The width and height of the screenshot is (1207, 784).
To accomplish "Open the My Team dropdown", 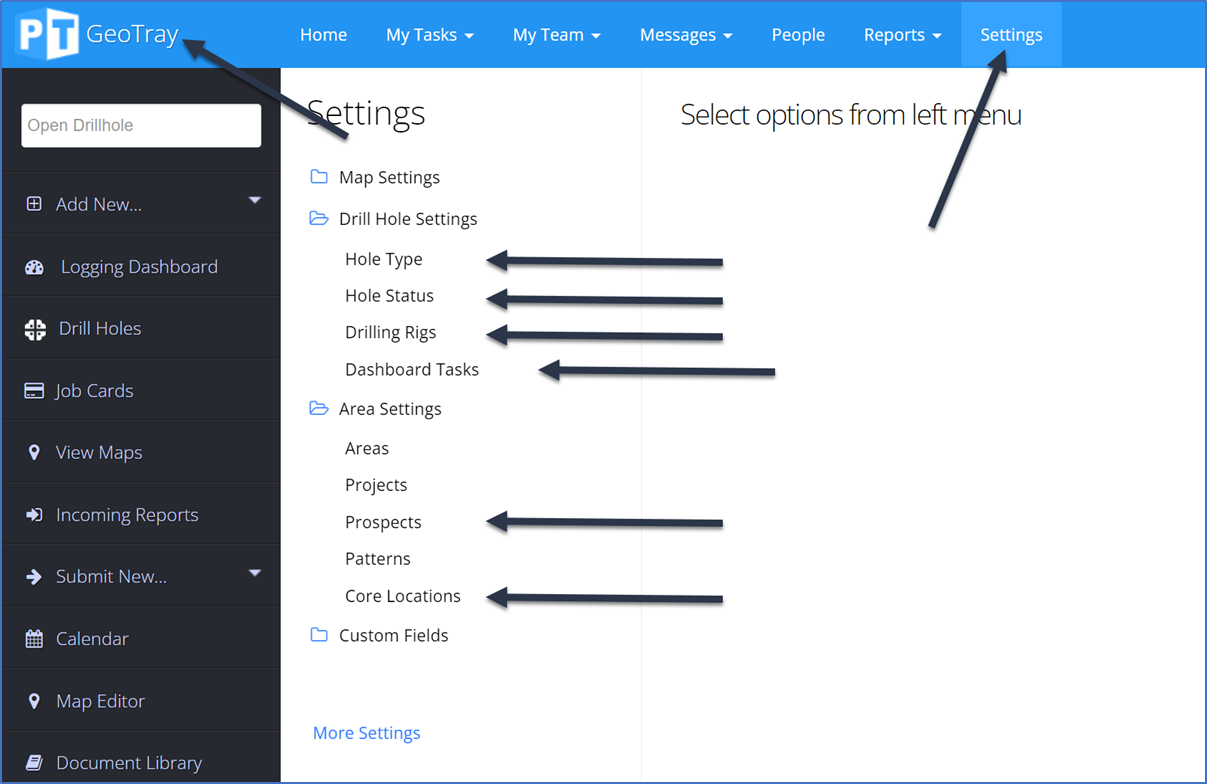I will click(x=556, y=34).
